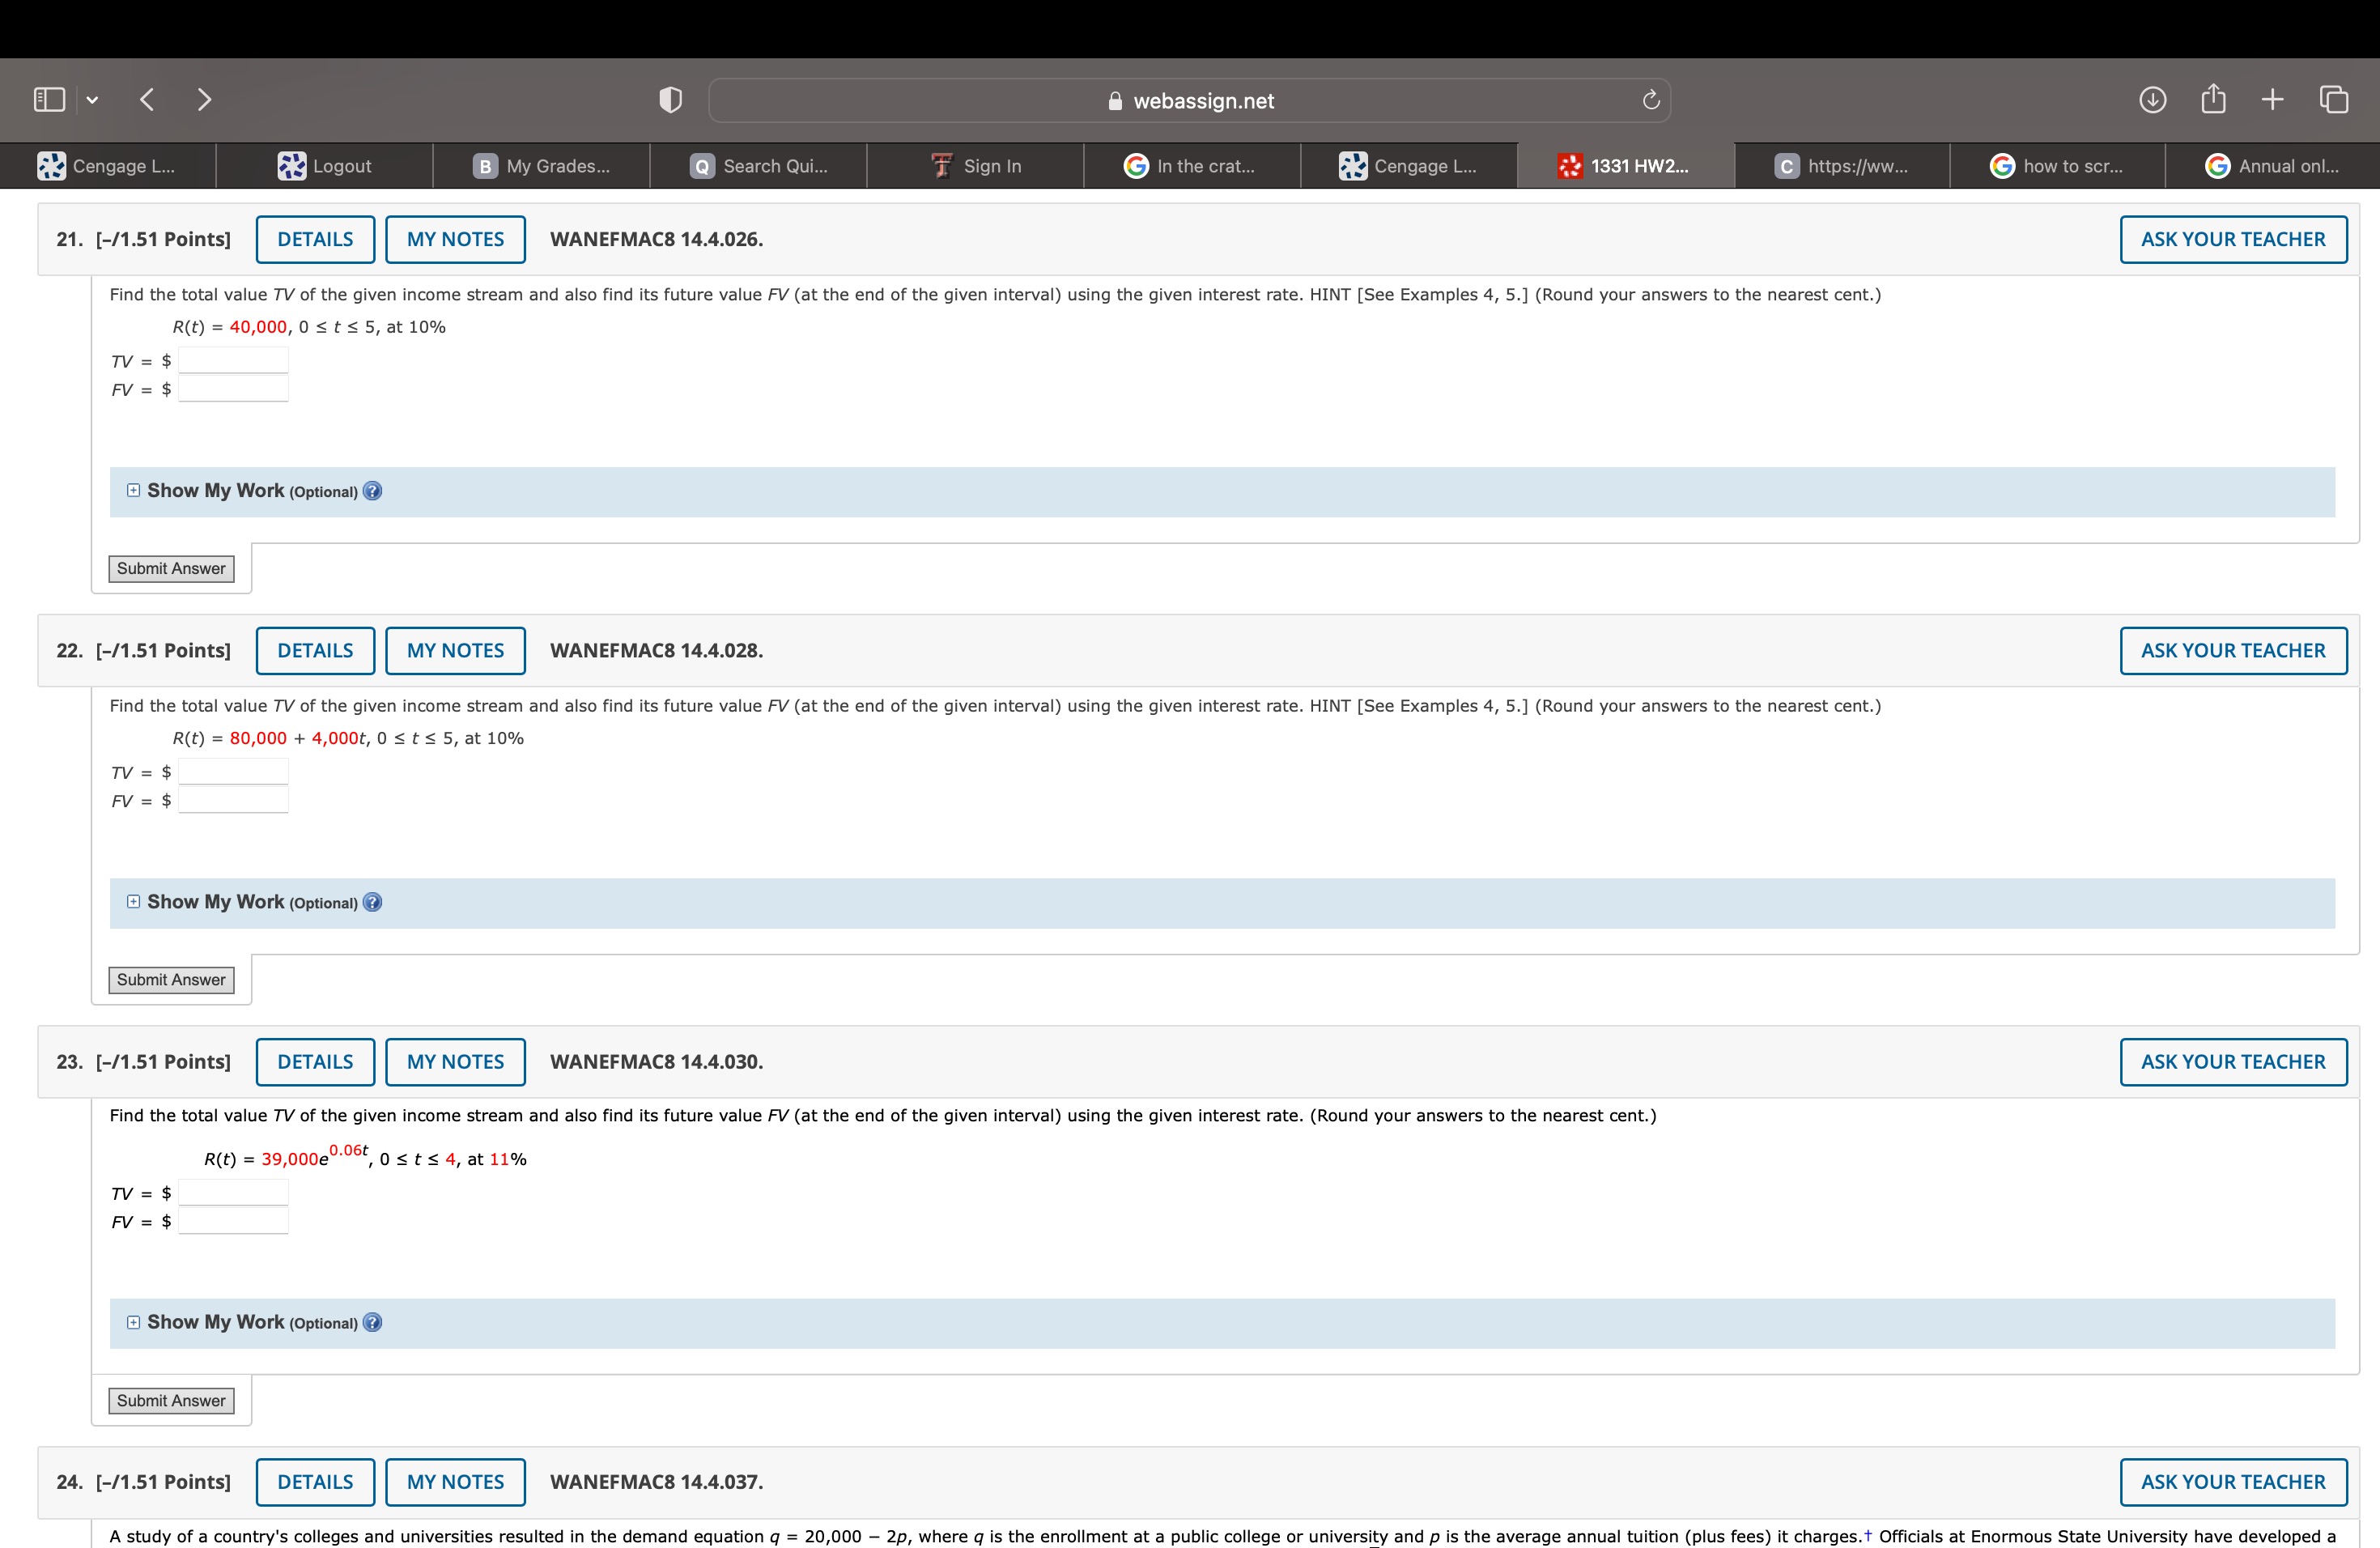Click the TV input field in question 23

(233, 1192)
